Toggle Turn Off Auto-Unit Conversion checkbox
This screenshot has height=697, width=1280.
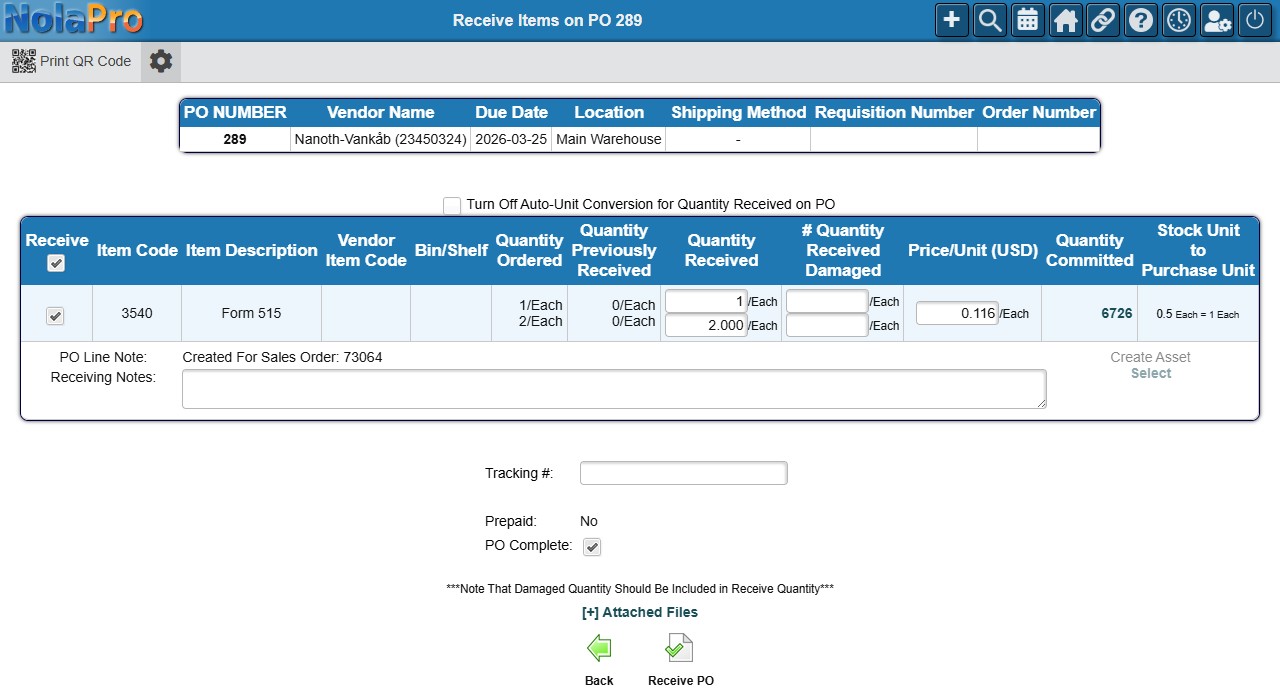coord(452,205)
